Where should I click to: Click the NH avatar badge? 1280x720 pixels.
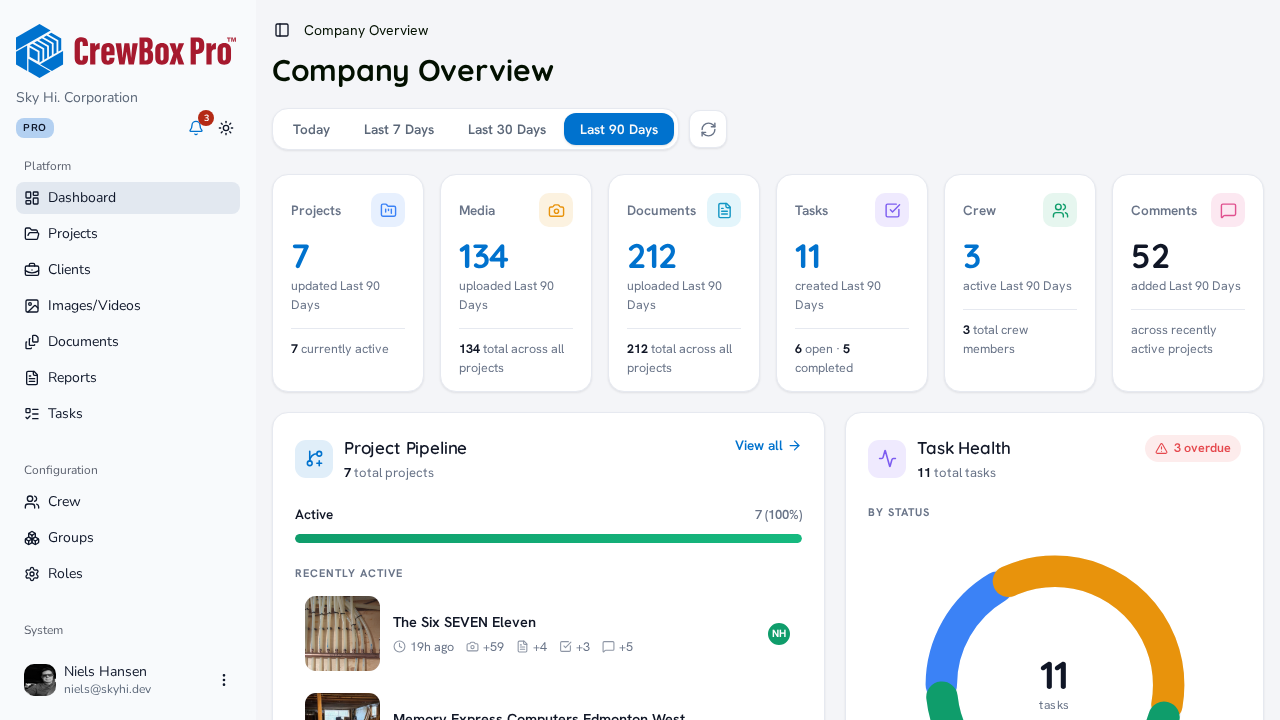coord(779,634)
